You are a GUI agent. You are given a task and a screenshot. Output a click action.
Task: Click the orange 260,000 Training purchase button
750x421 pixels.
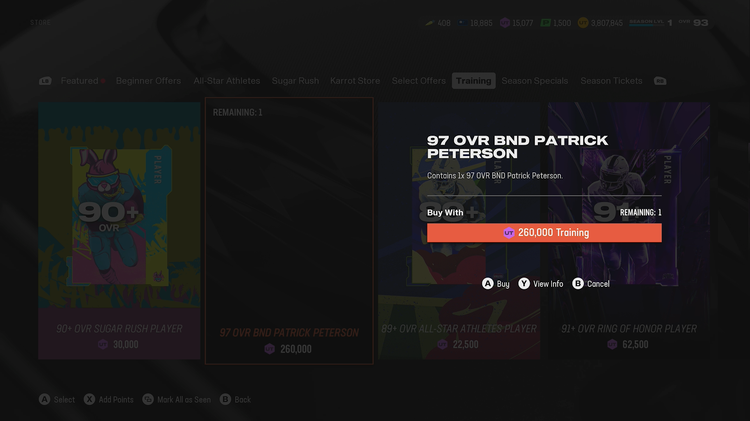544,232
